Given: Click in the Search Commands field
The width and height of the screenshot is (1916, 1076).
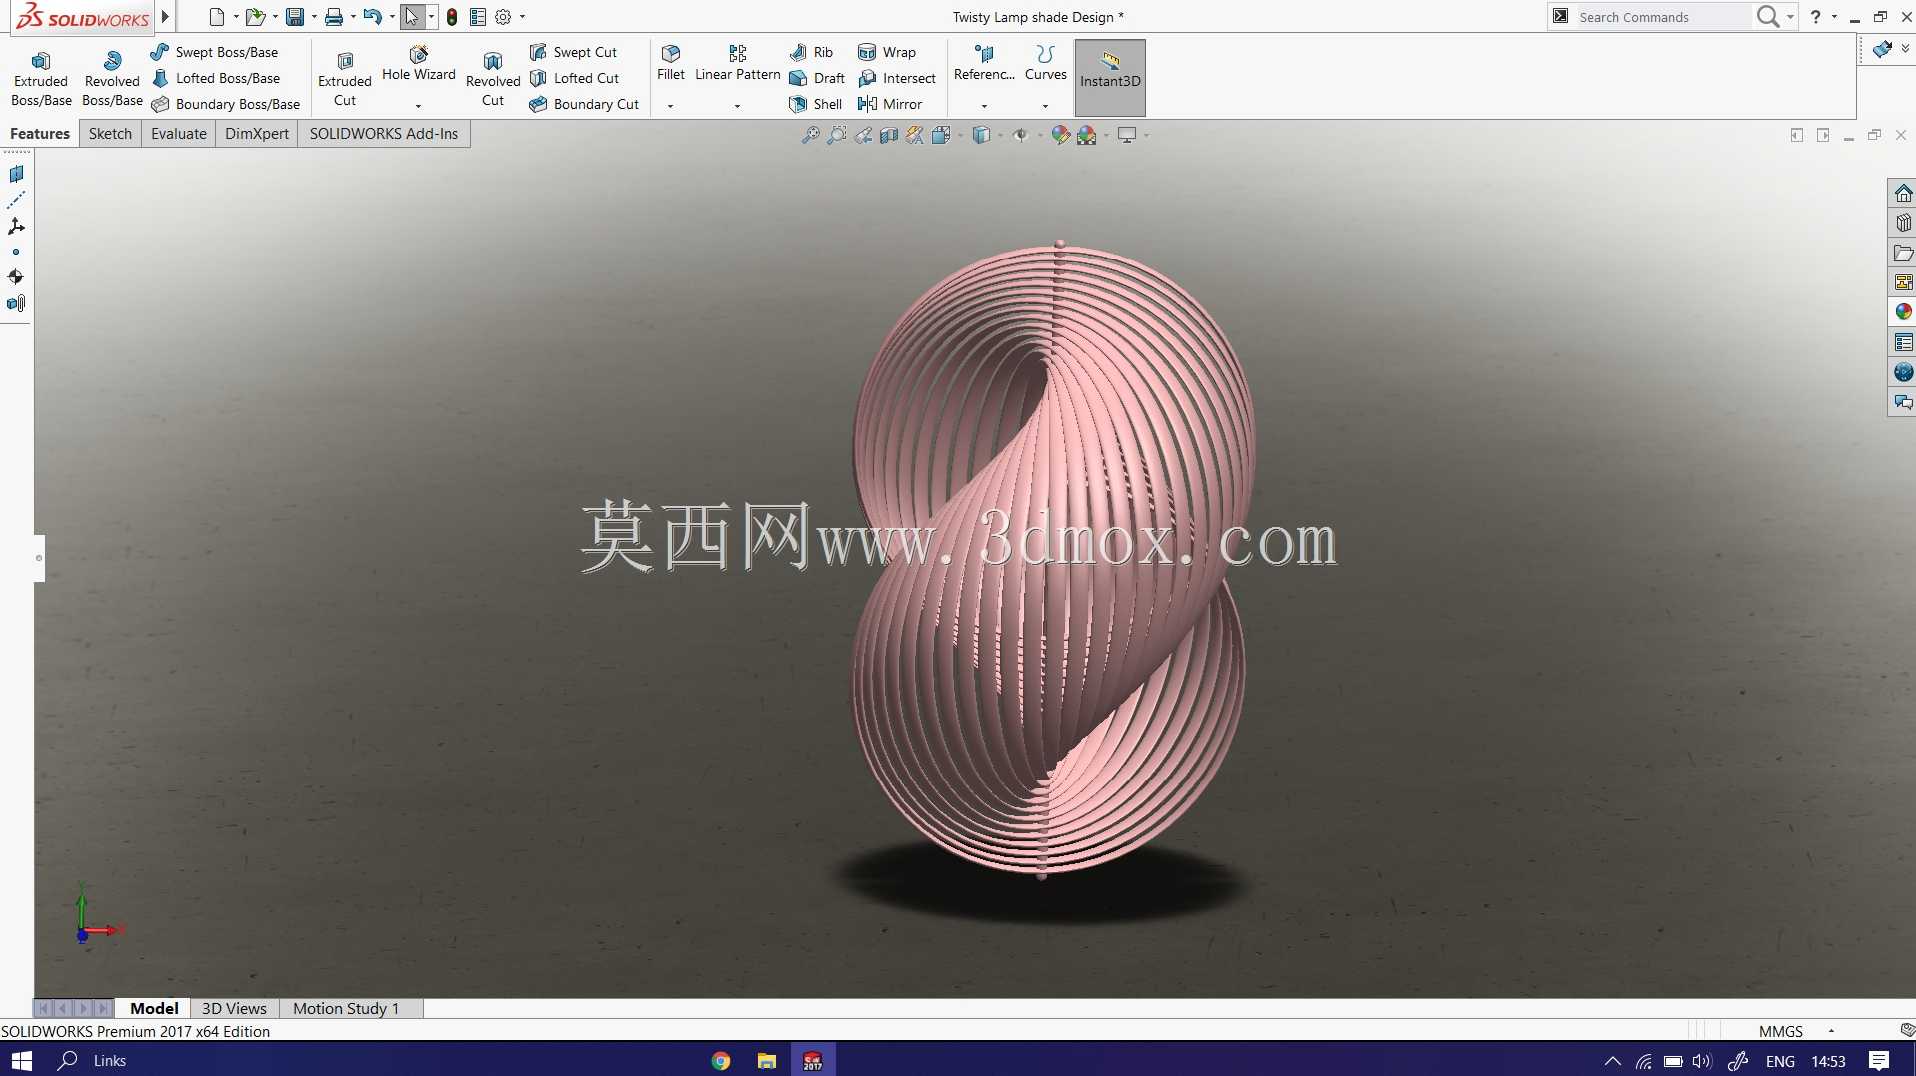Looking at the screenshot, I should pyautogui.click(x=1662, y=17).
